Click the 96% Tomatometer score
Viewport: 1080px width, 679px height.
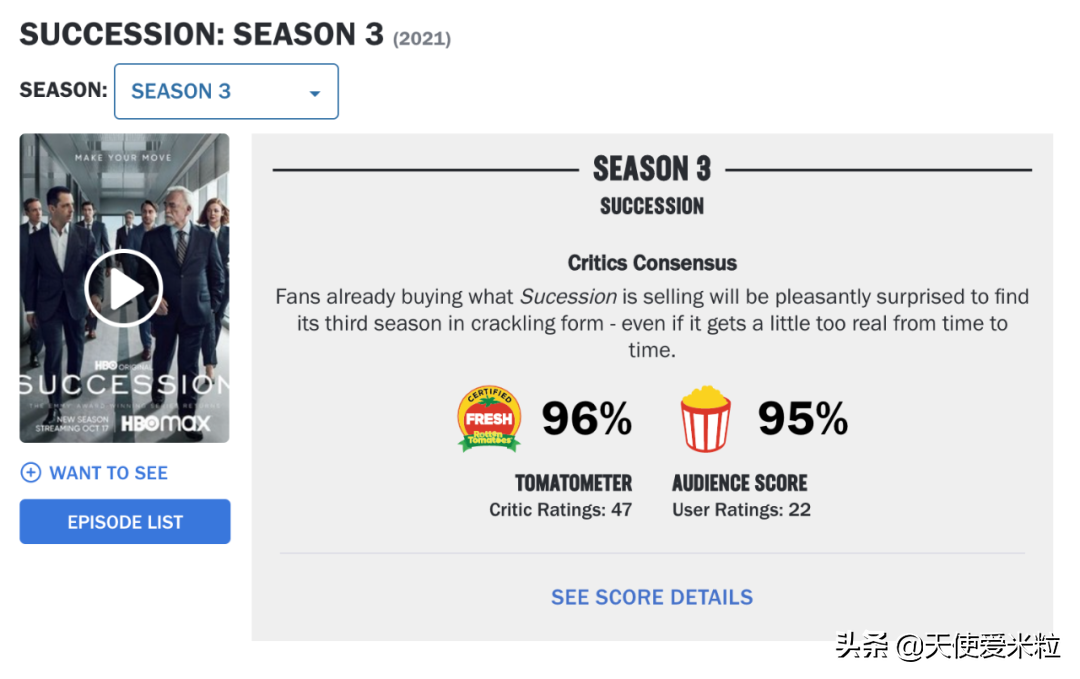[x=587, y=418]
